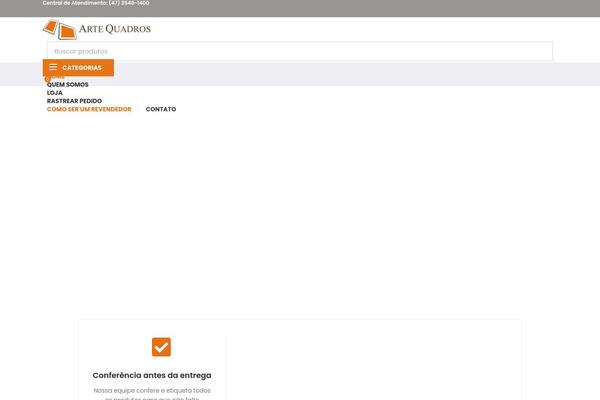Click the Conferência antes da entrega heading

tap(152, 376)
